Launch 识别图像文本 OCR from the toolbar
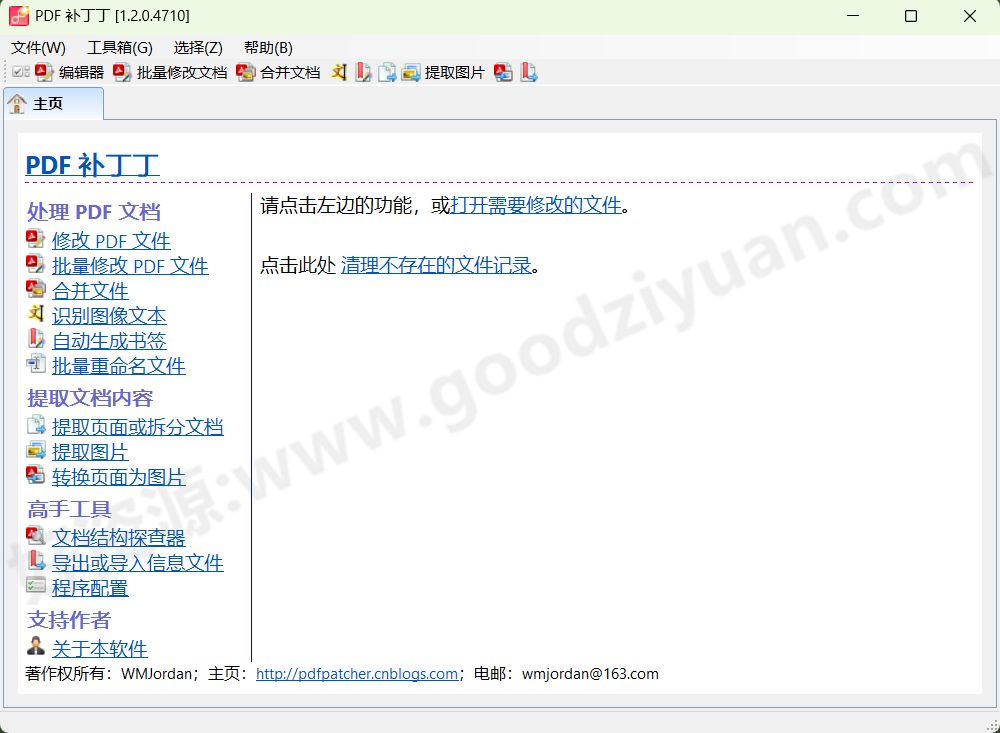This screenshot has height=733, width=1000. coord(338,71)
